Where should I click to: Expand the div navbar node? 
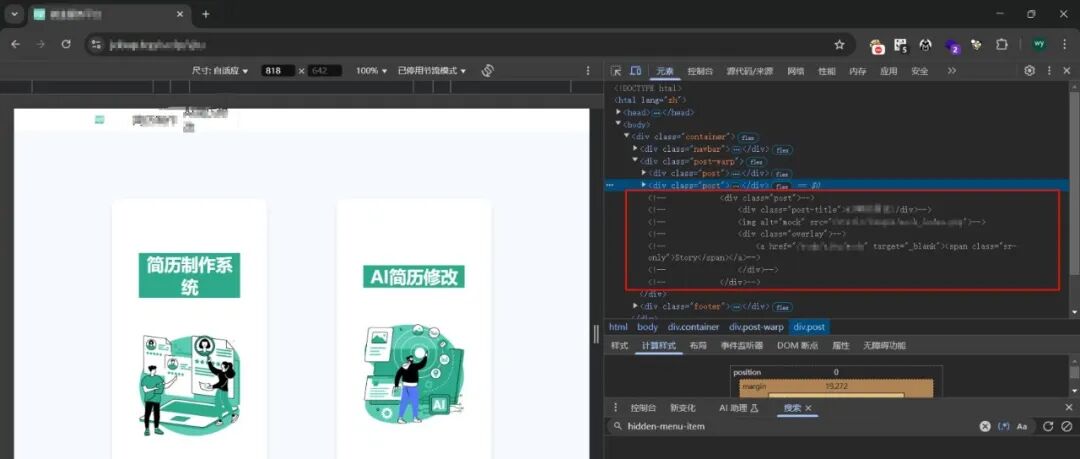point(635,149)
